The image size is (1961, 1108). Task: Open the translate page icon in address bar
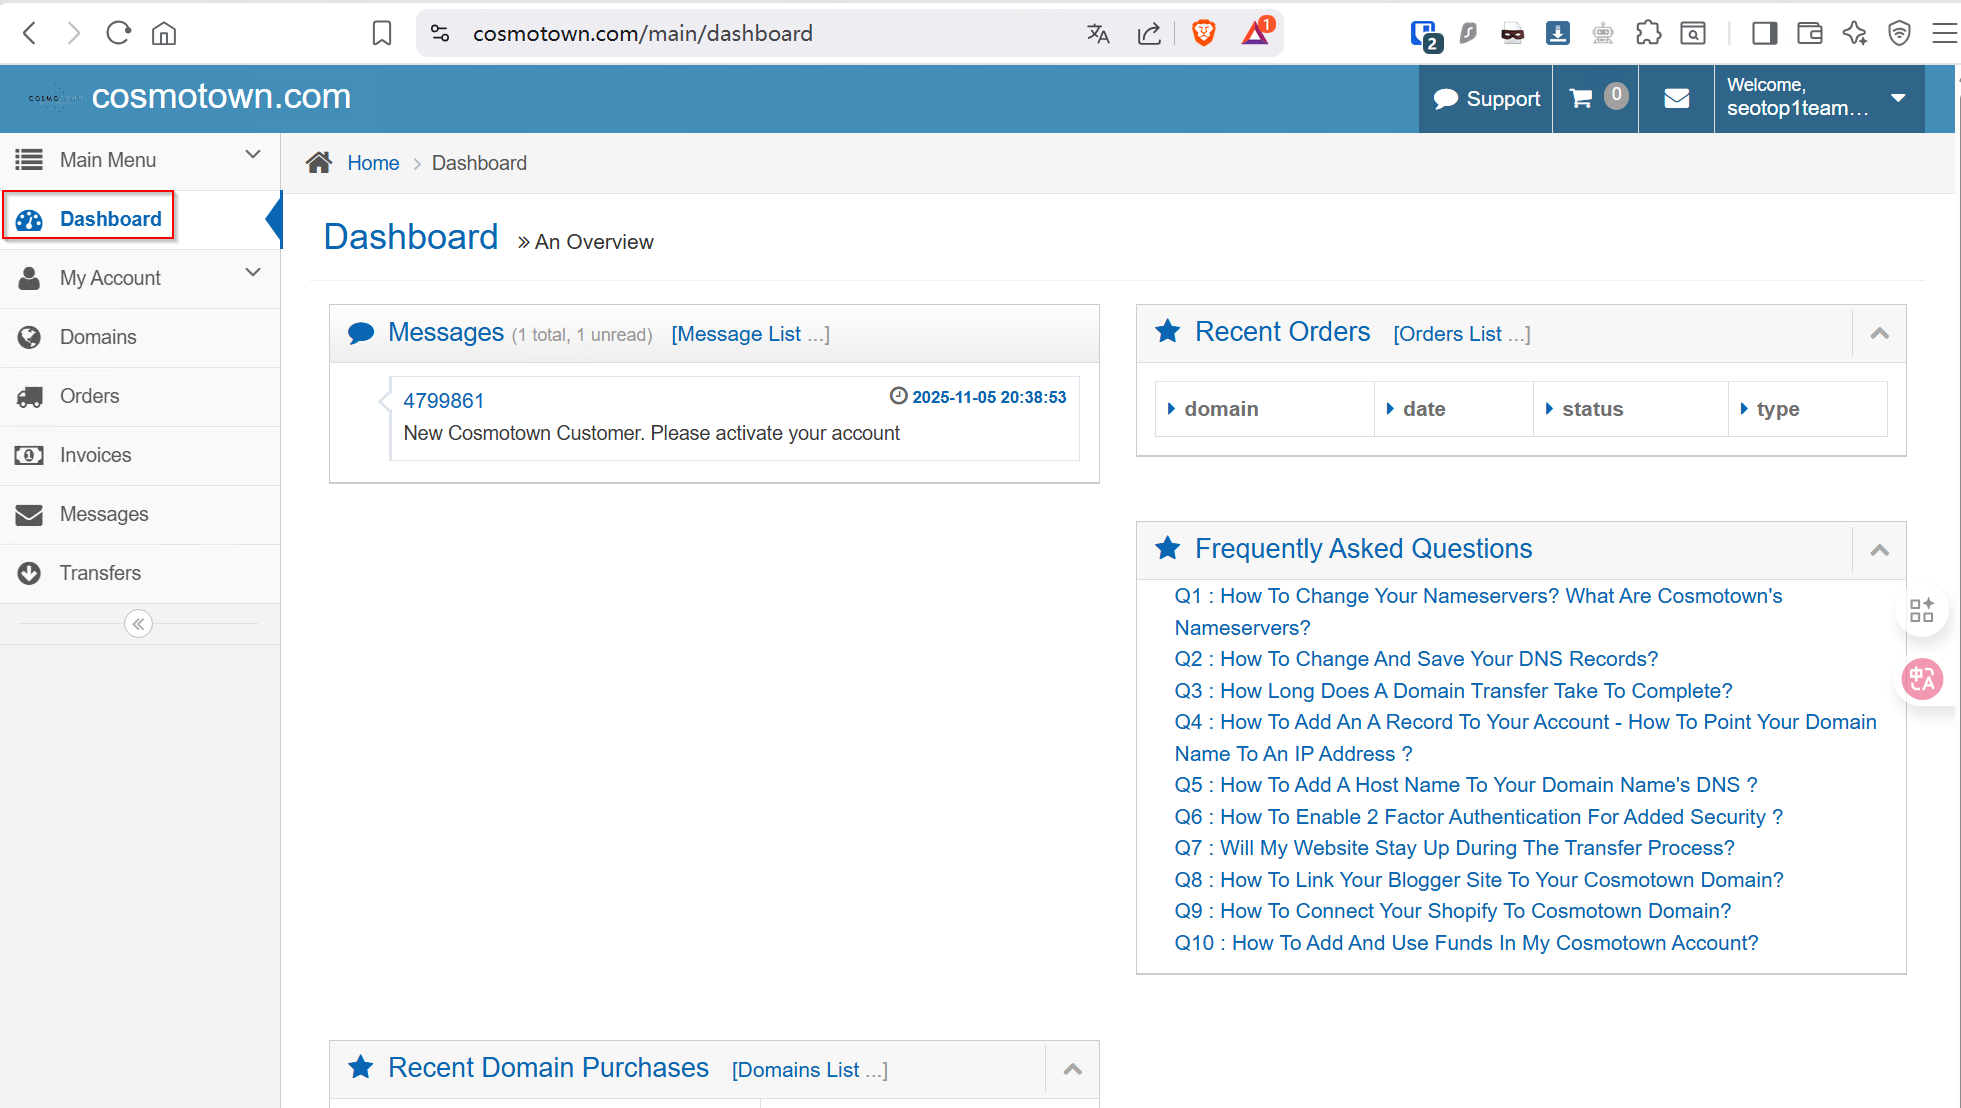pos(1098,33)
